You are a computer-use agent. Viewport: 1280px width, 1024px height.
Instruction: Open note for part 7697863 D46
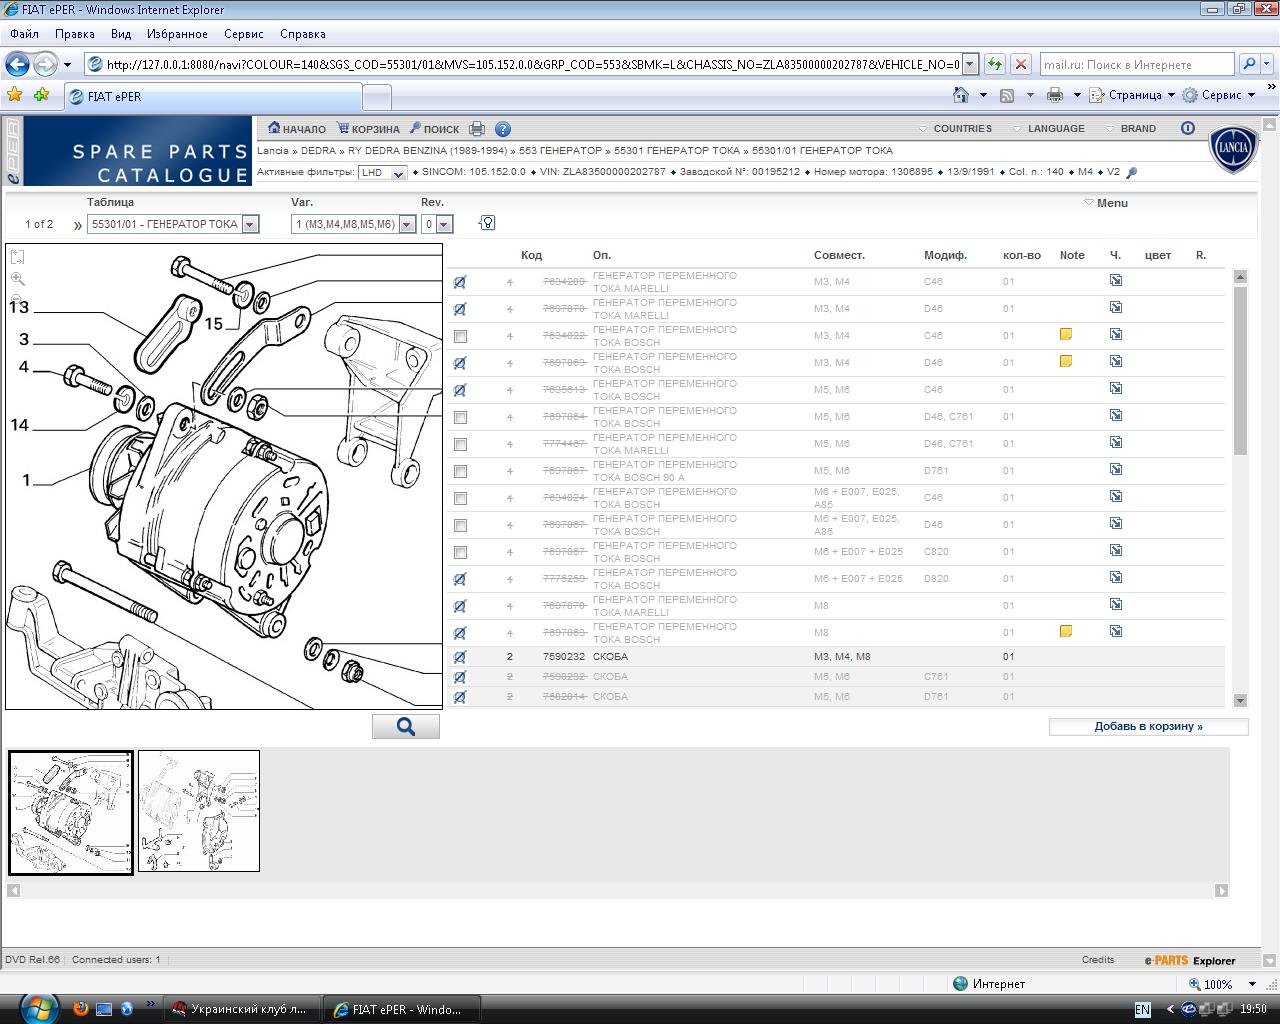[1066, 362]
